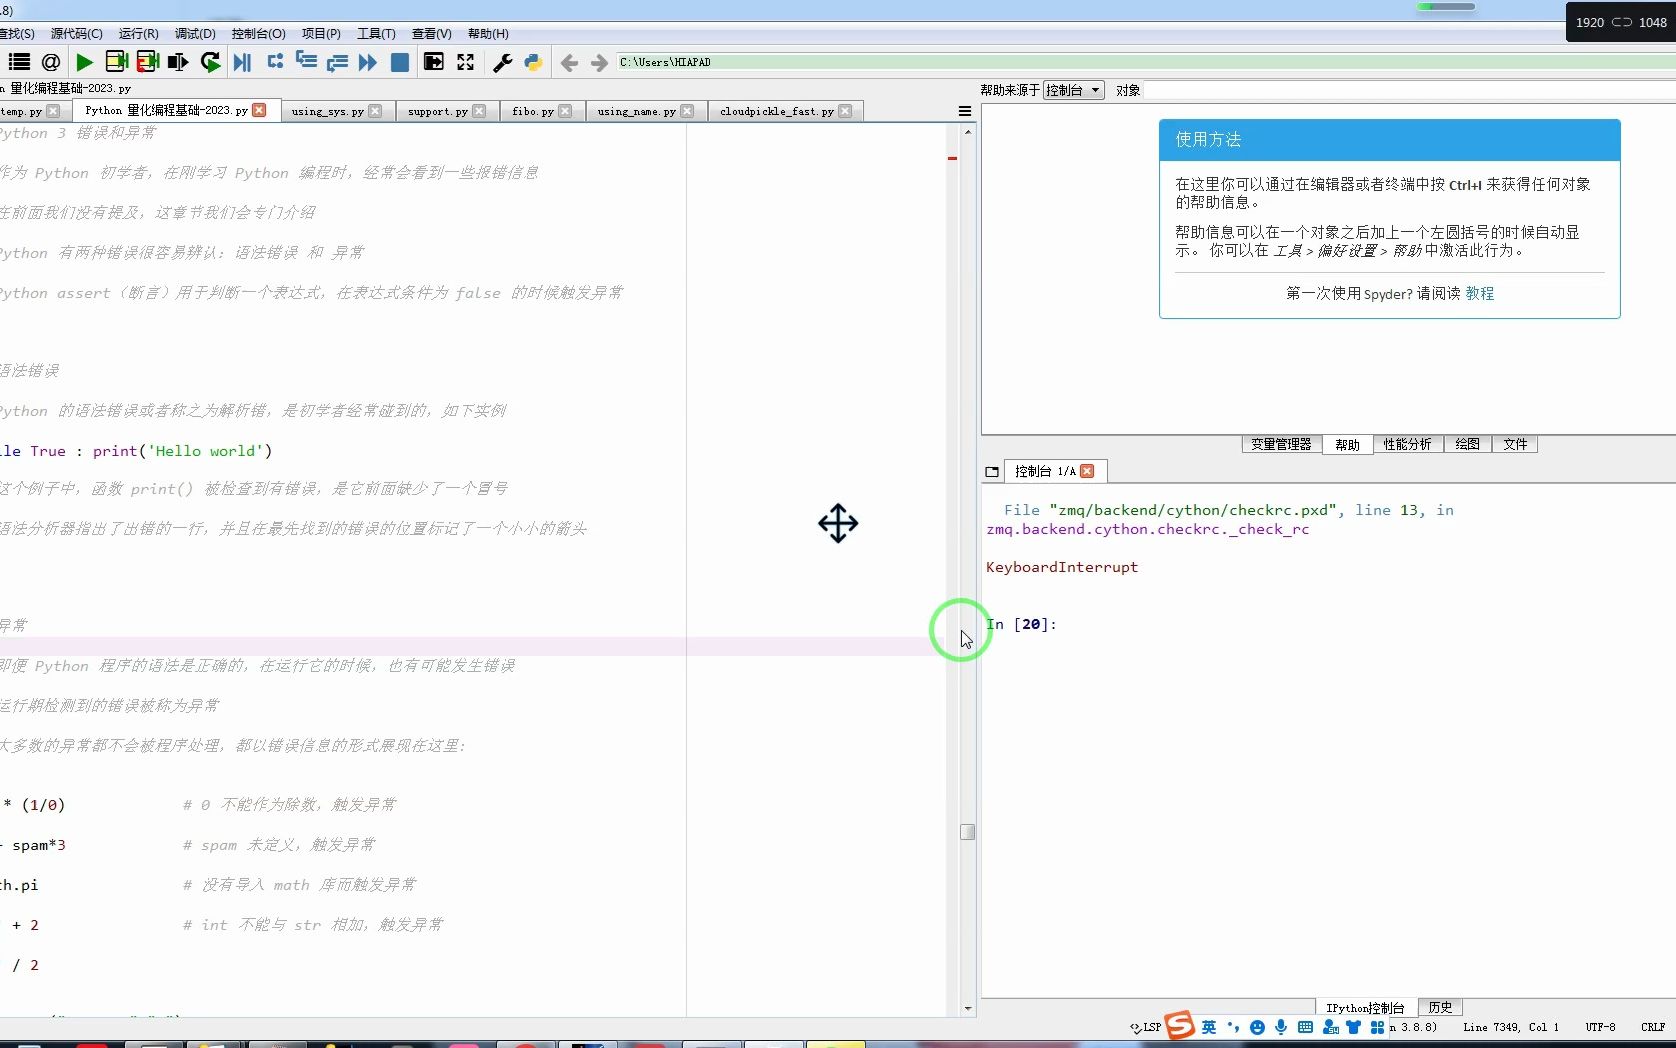Open 工具(T) menu
Image resolution: width=1676 pixels, height=1048 pixels.
[x=376, y=33]
